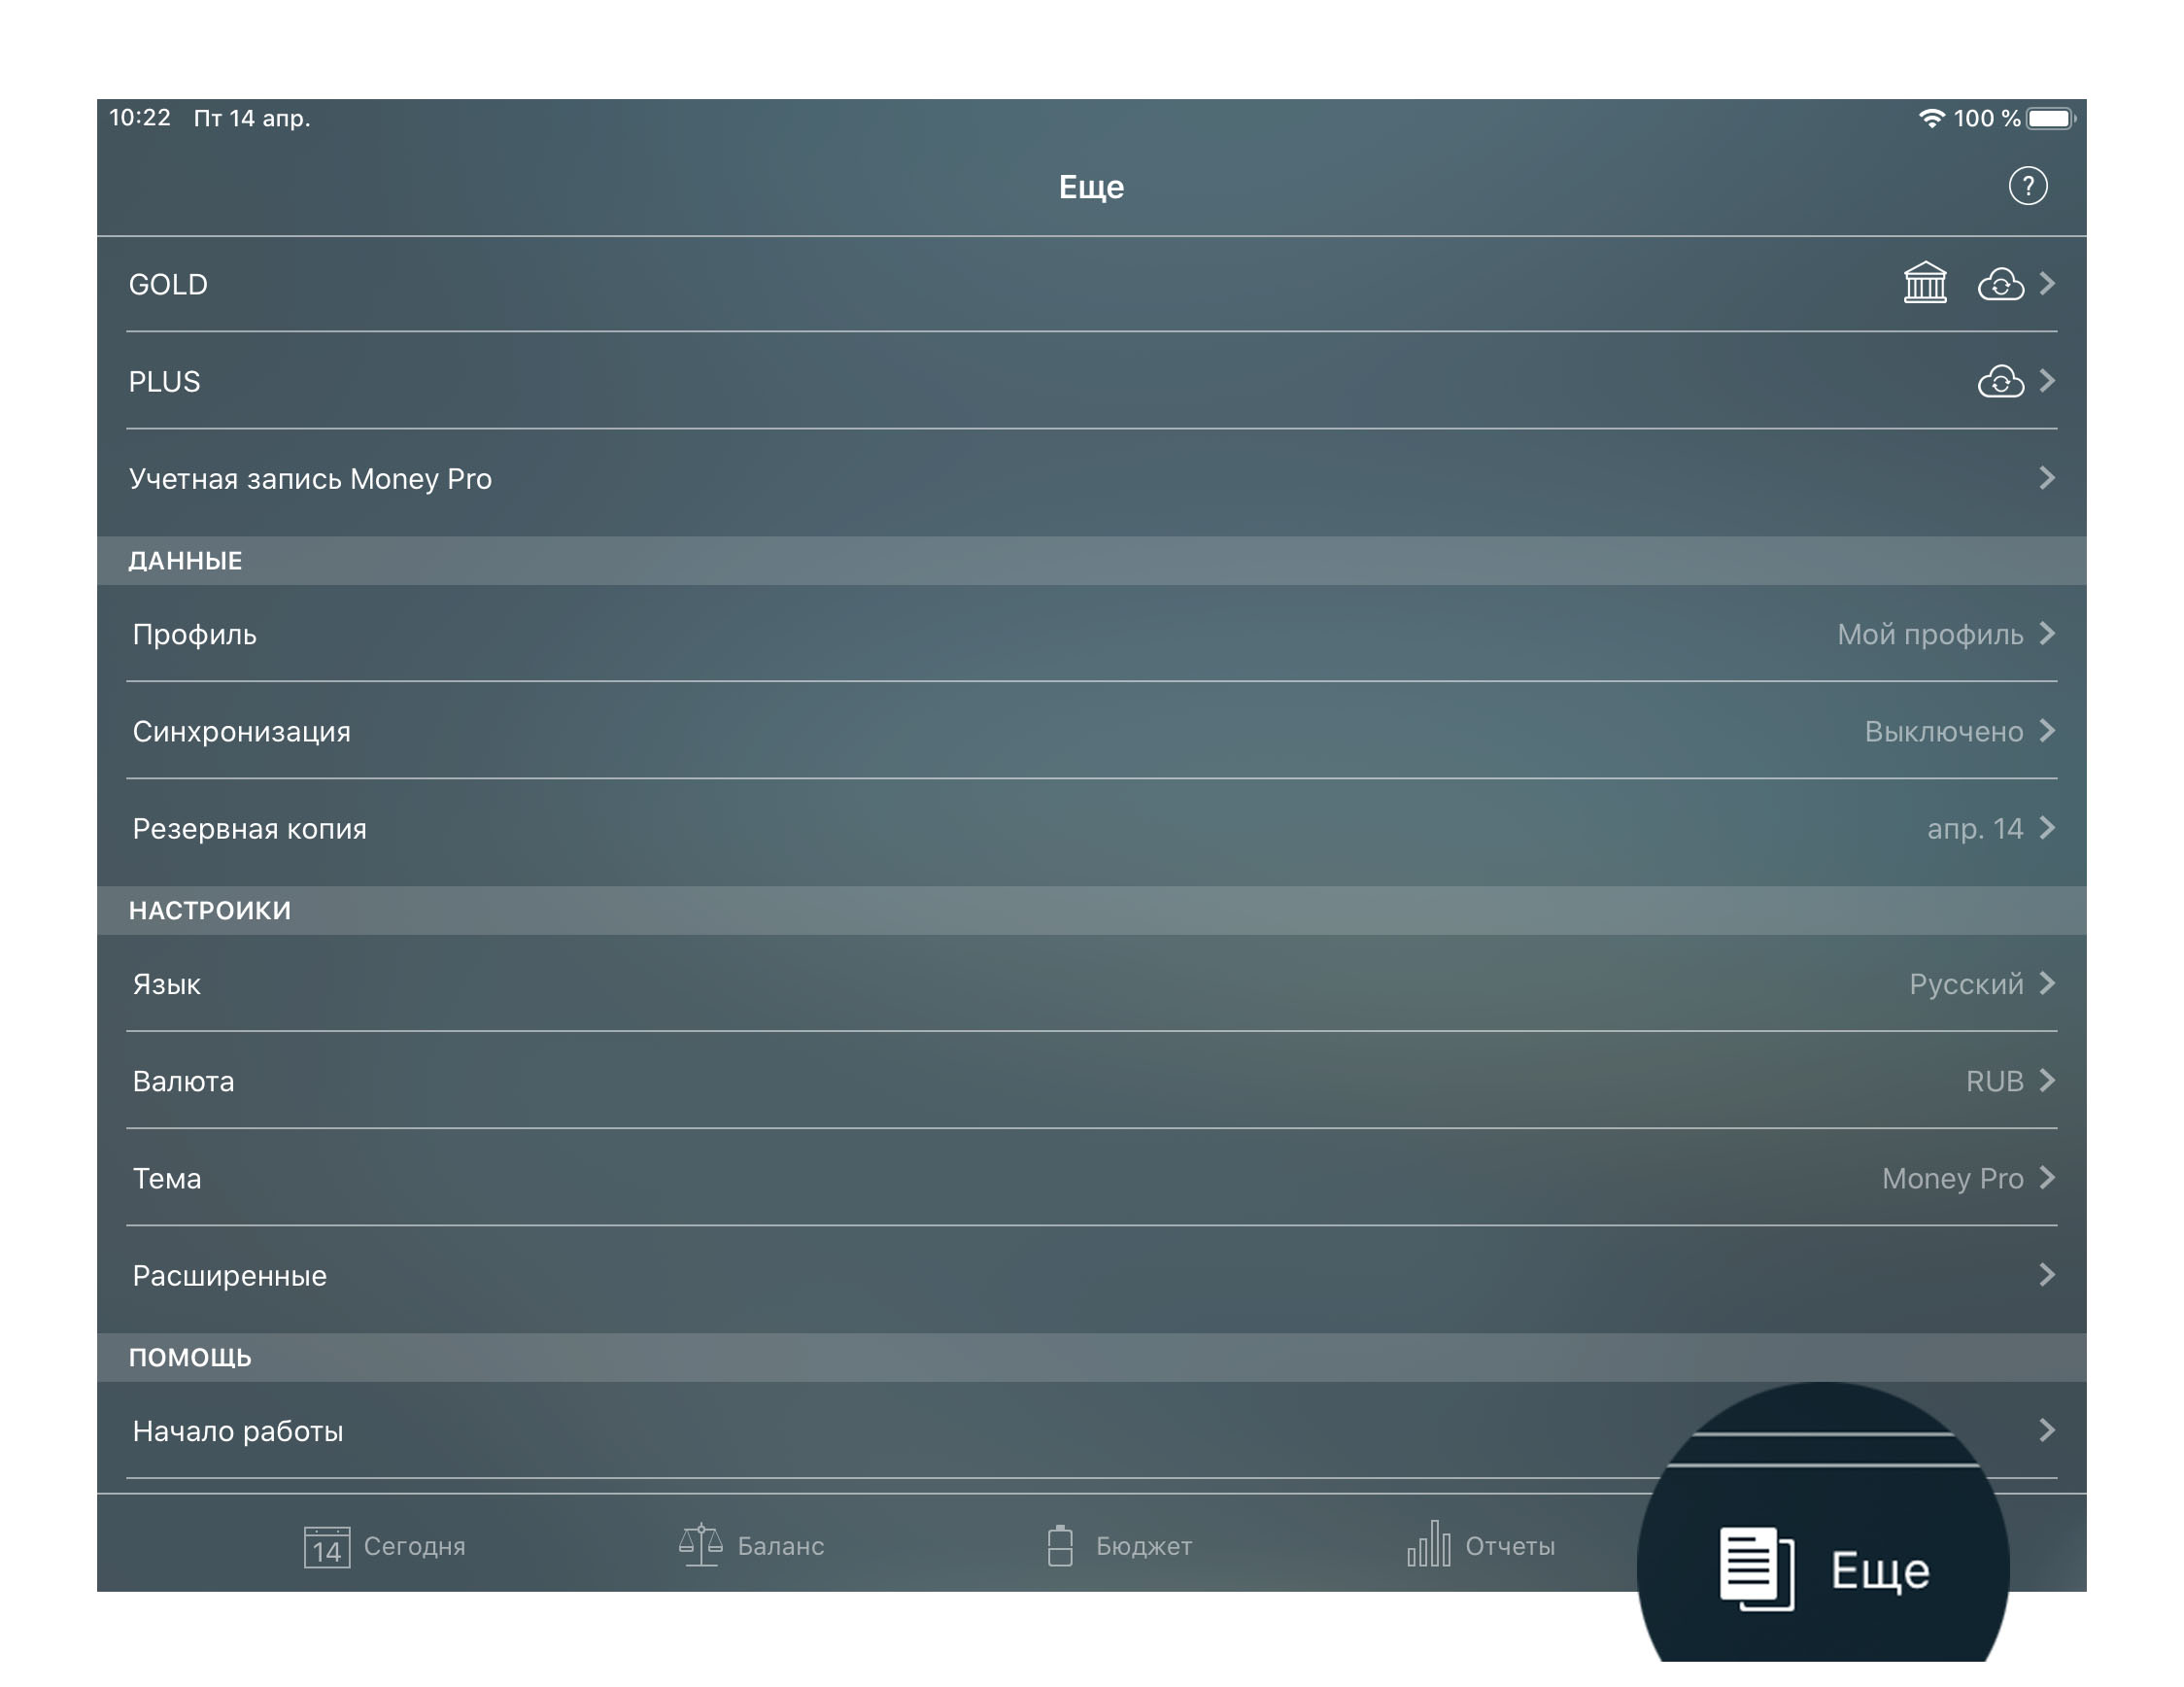Select the Валюта currency option
The height and width of the screenshot is (1687, 2184).
coord(1093,1081)
